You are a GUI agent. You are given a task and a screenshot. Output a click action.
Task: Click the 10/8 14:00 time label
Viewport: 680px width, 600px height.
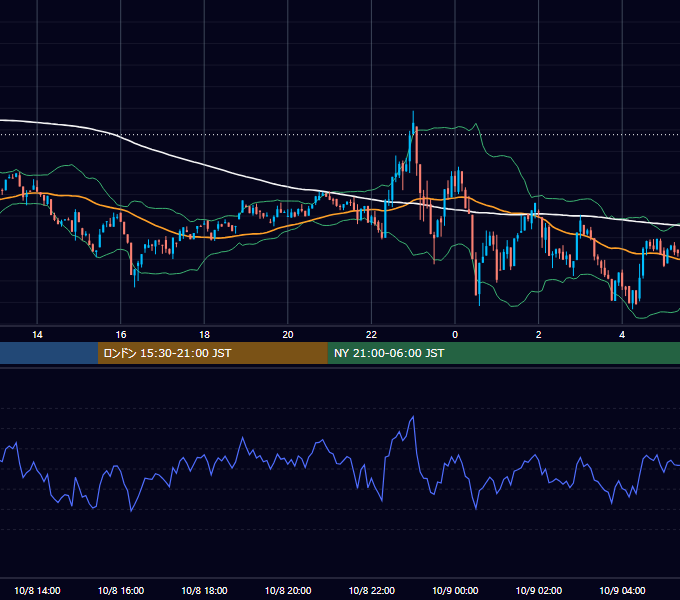click(x=37, y=590)
